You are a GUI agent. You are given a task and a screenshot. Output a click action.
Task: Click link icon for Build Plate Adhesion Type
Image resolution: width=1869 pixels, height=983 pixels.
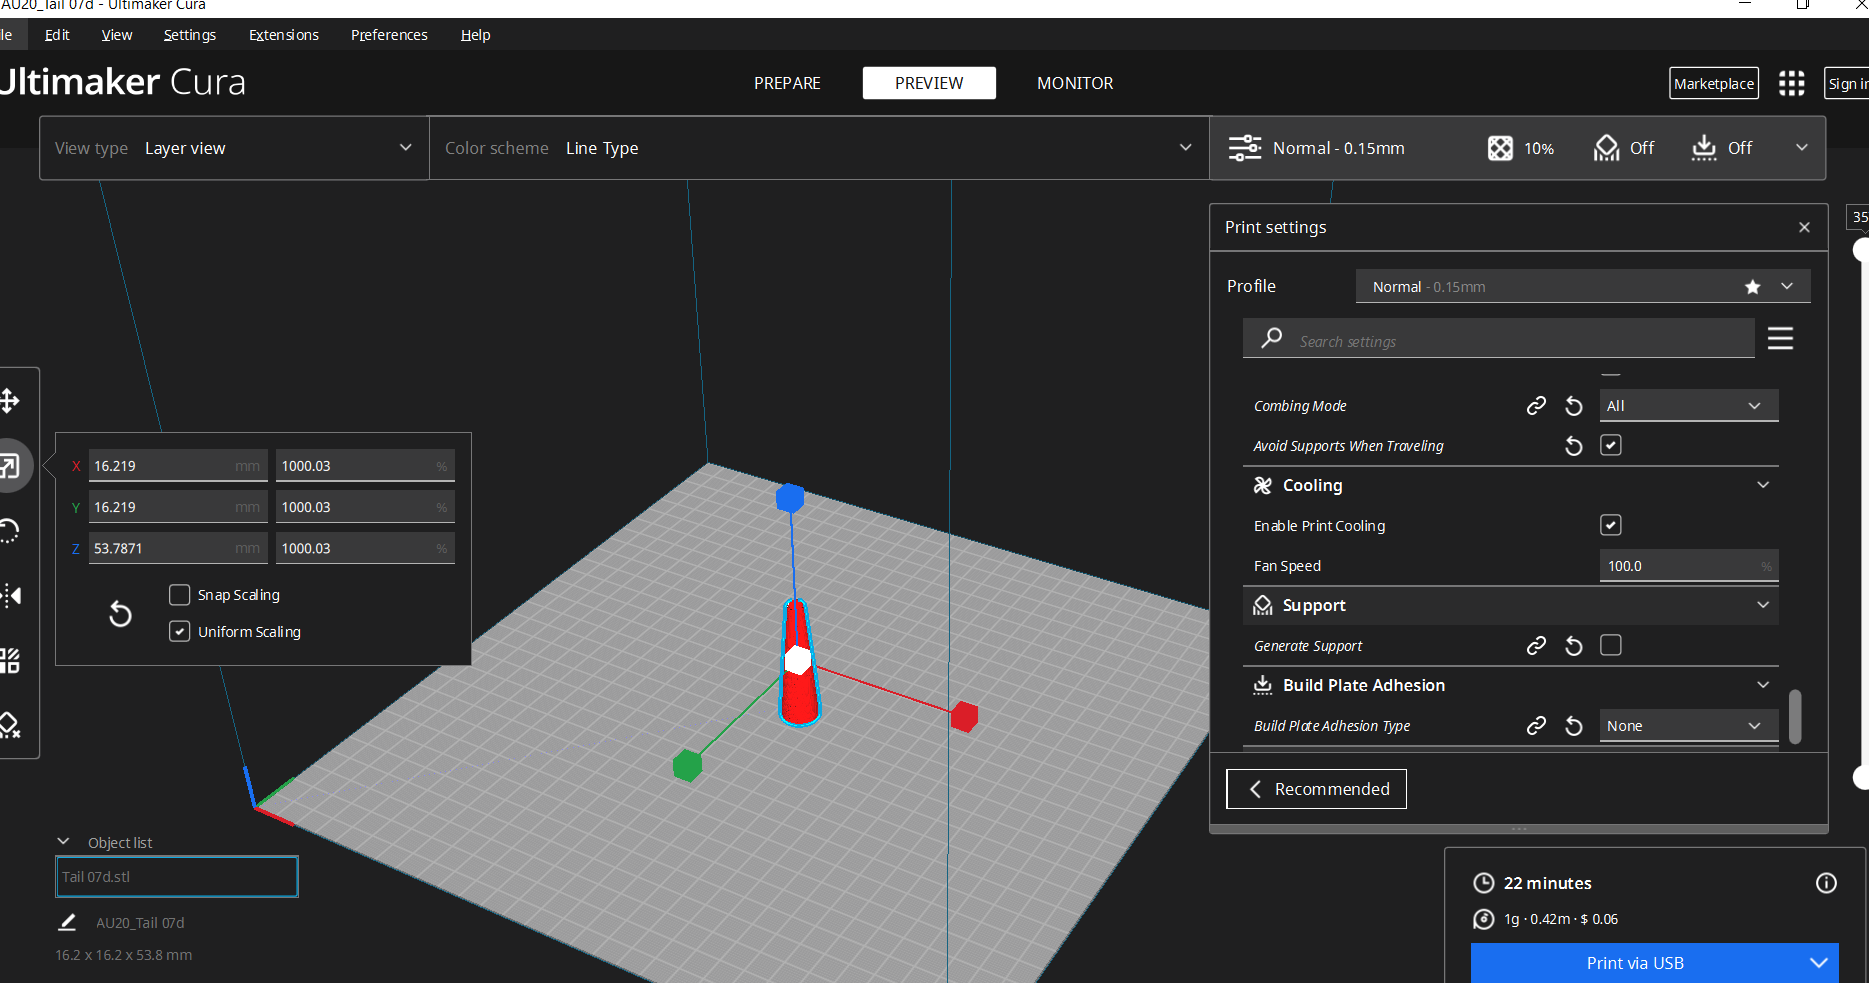tap(1536, 725)
